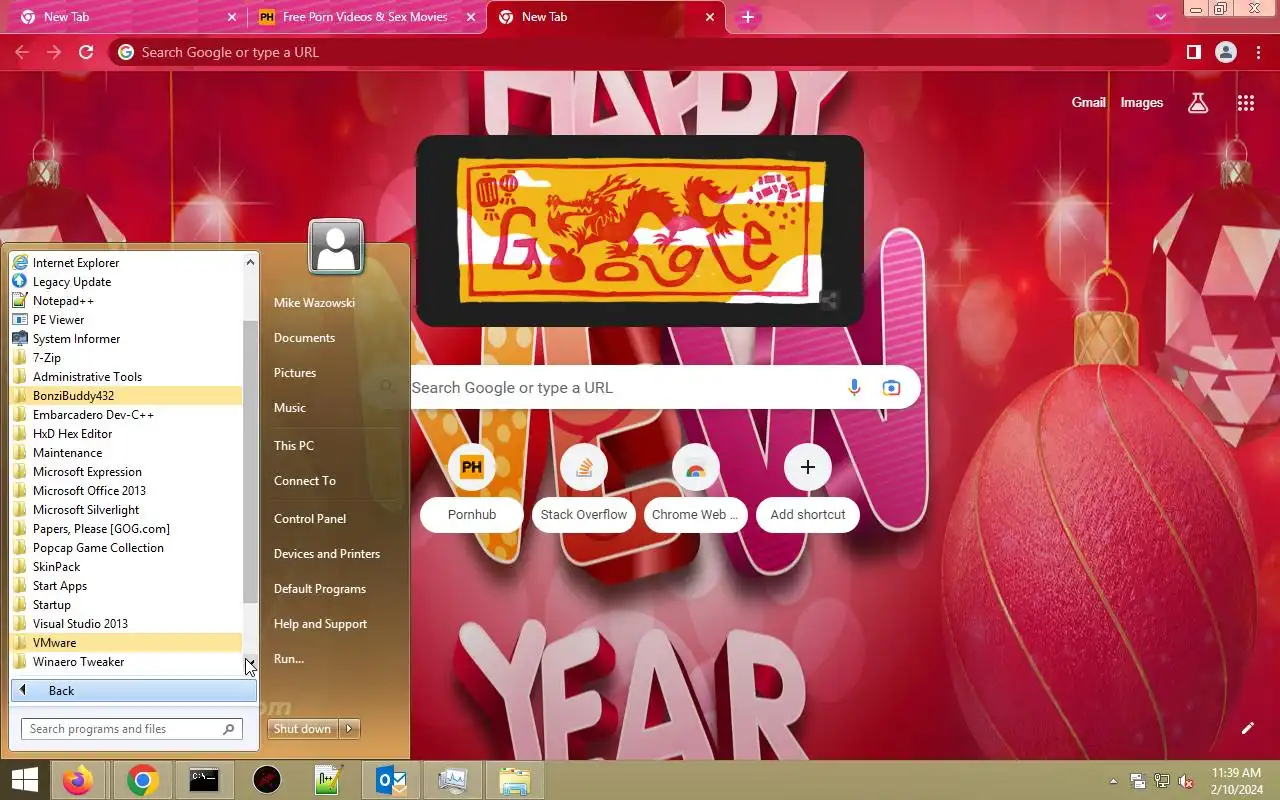Add shortcut plus icon
Screen dimensions: 1280x800
(808, 467)
